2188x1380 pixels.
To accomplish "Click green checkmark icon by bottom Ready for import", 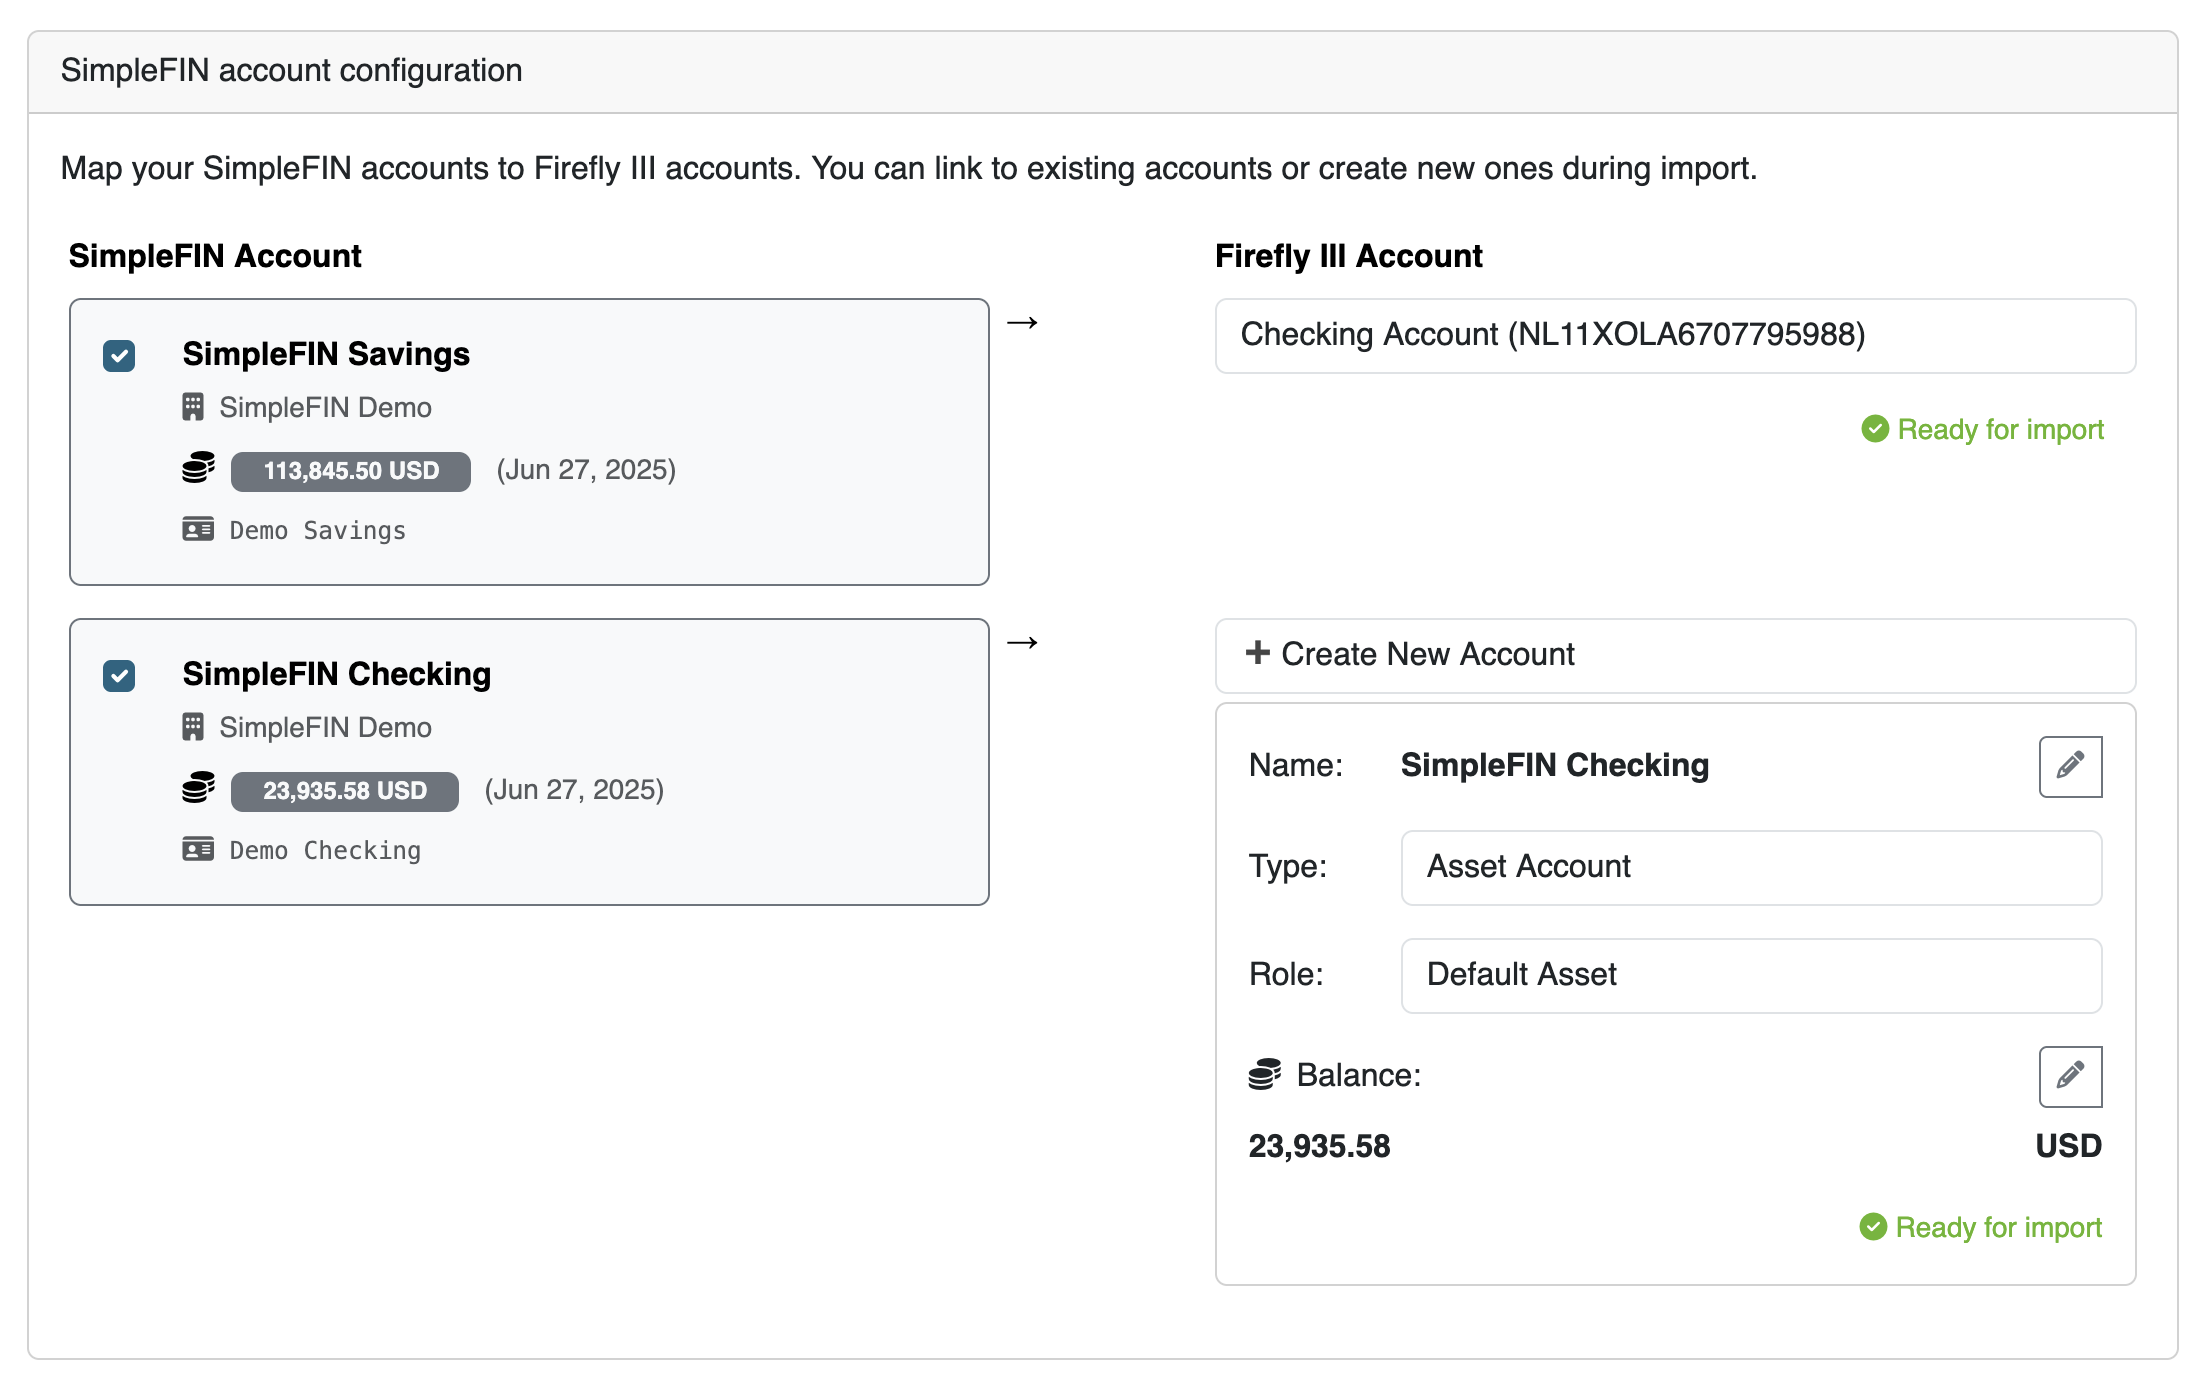I will pos(1872,1227).
